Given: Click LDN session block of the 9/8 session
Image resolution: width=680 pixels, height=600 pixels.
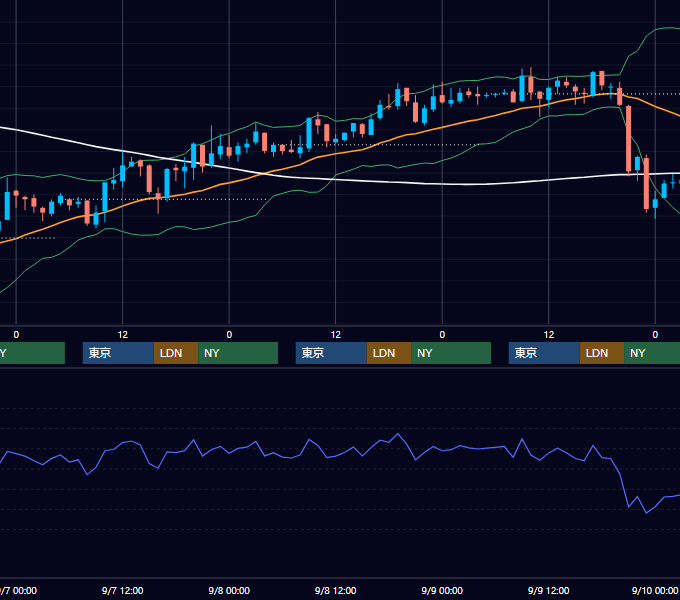Looking at the screenshot, I should pos(389,353).
